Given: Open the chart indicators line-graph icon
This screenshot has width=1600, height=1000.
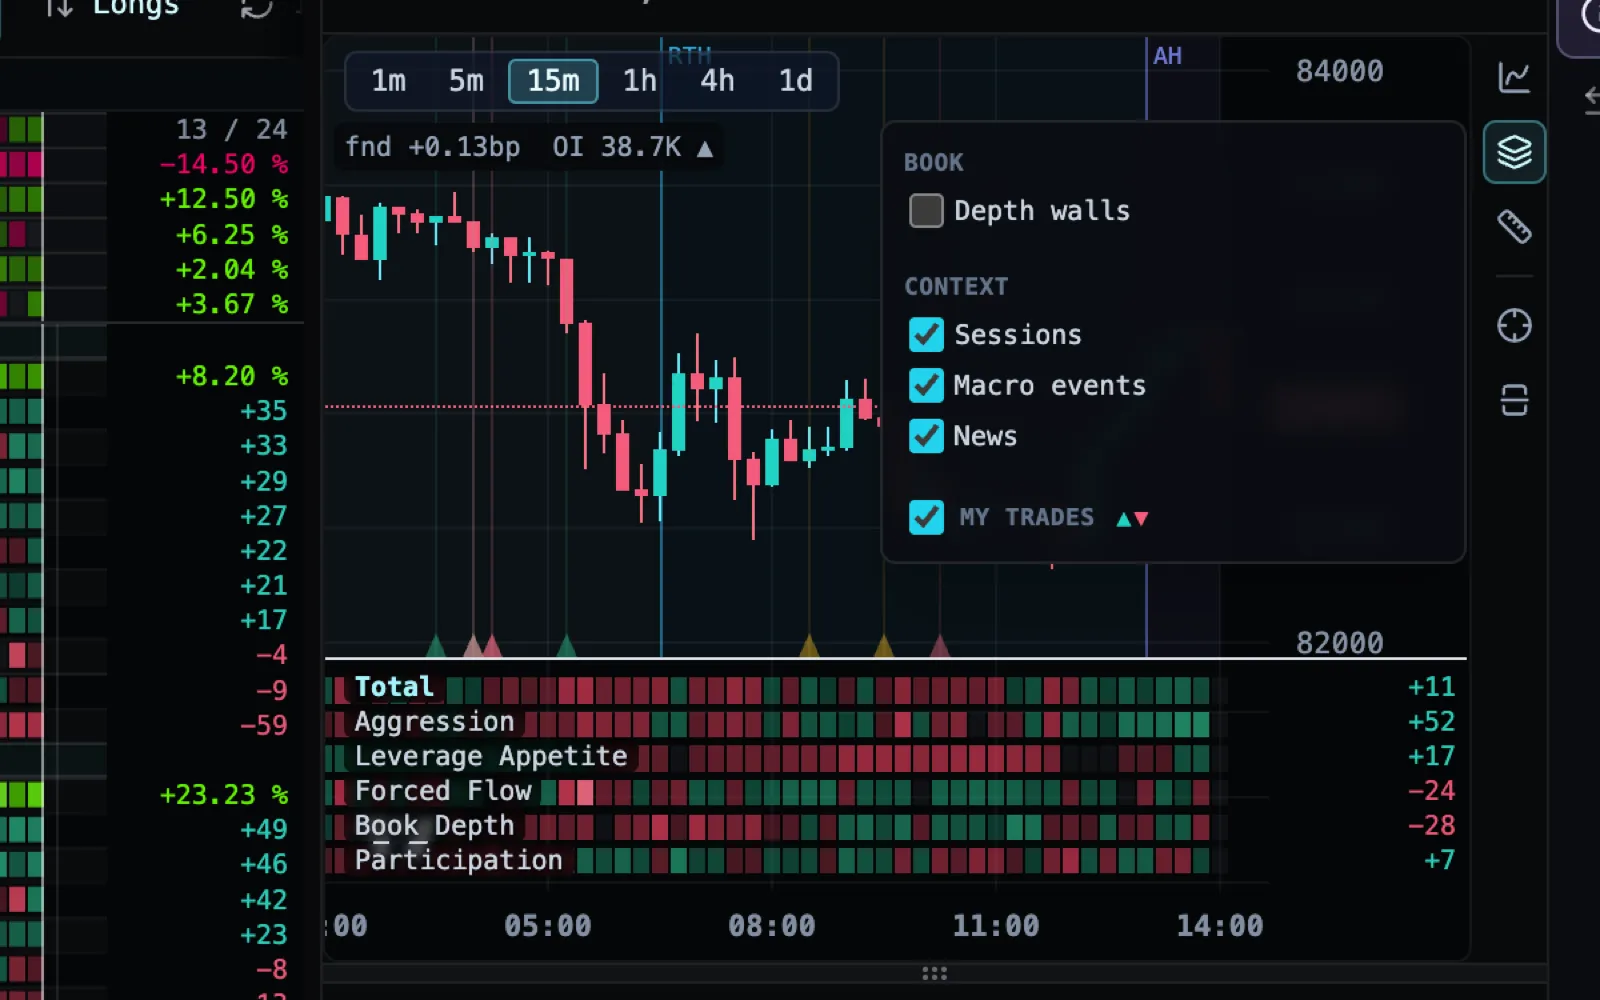Looking at the screenshot, I should [x=1514, y=77].
